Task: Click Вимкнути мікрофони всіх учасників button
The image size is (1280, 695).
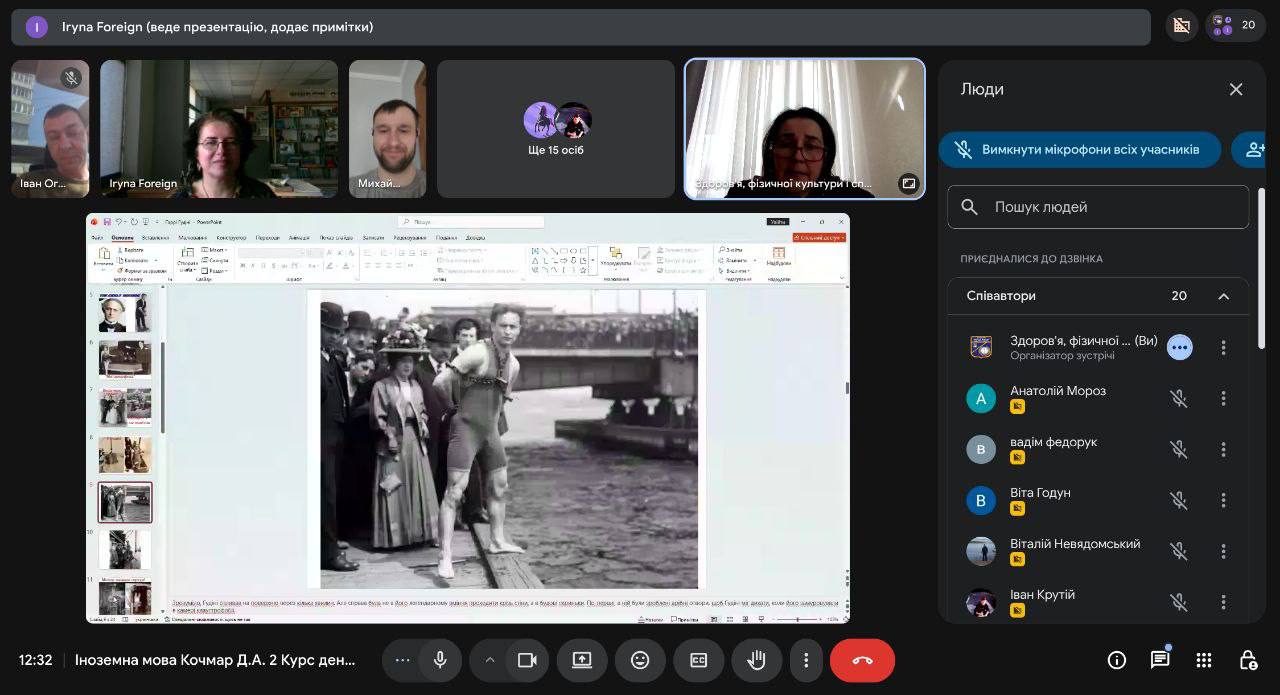Action: point(1080,149)
